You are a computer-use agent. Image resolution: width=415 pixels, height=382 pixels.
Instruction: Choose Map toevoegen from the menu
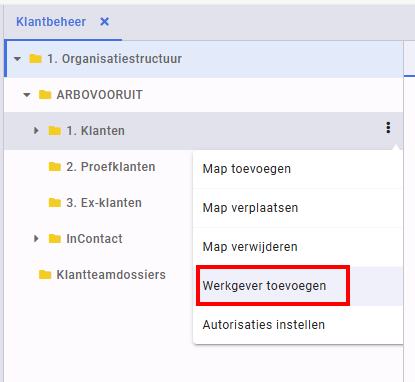click(298, 169)
